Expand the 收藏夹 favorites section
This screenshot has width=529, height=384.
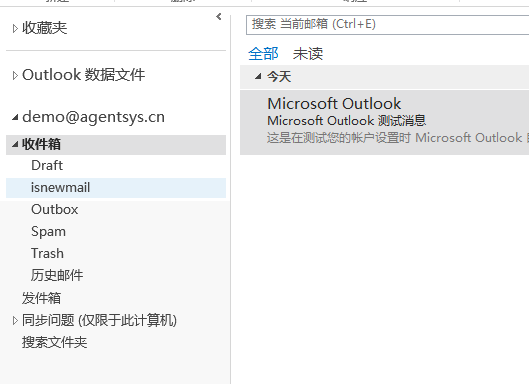(x=15, y=28)
